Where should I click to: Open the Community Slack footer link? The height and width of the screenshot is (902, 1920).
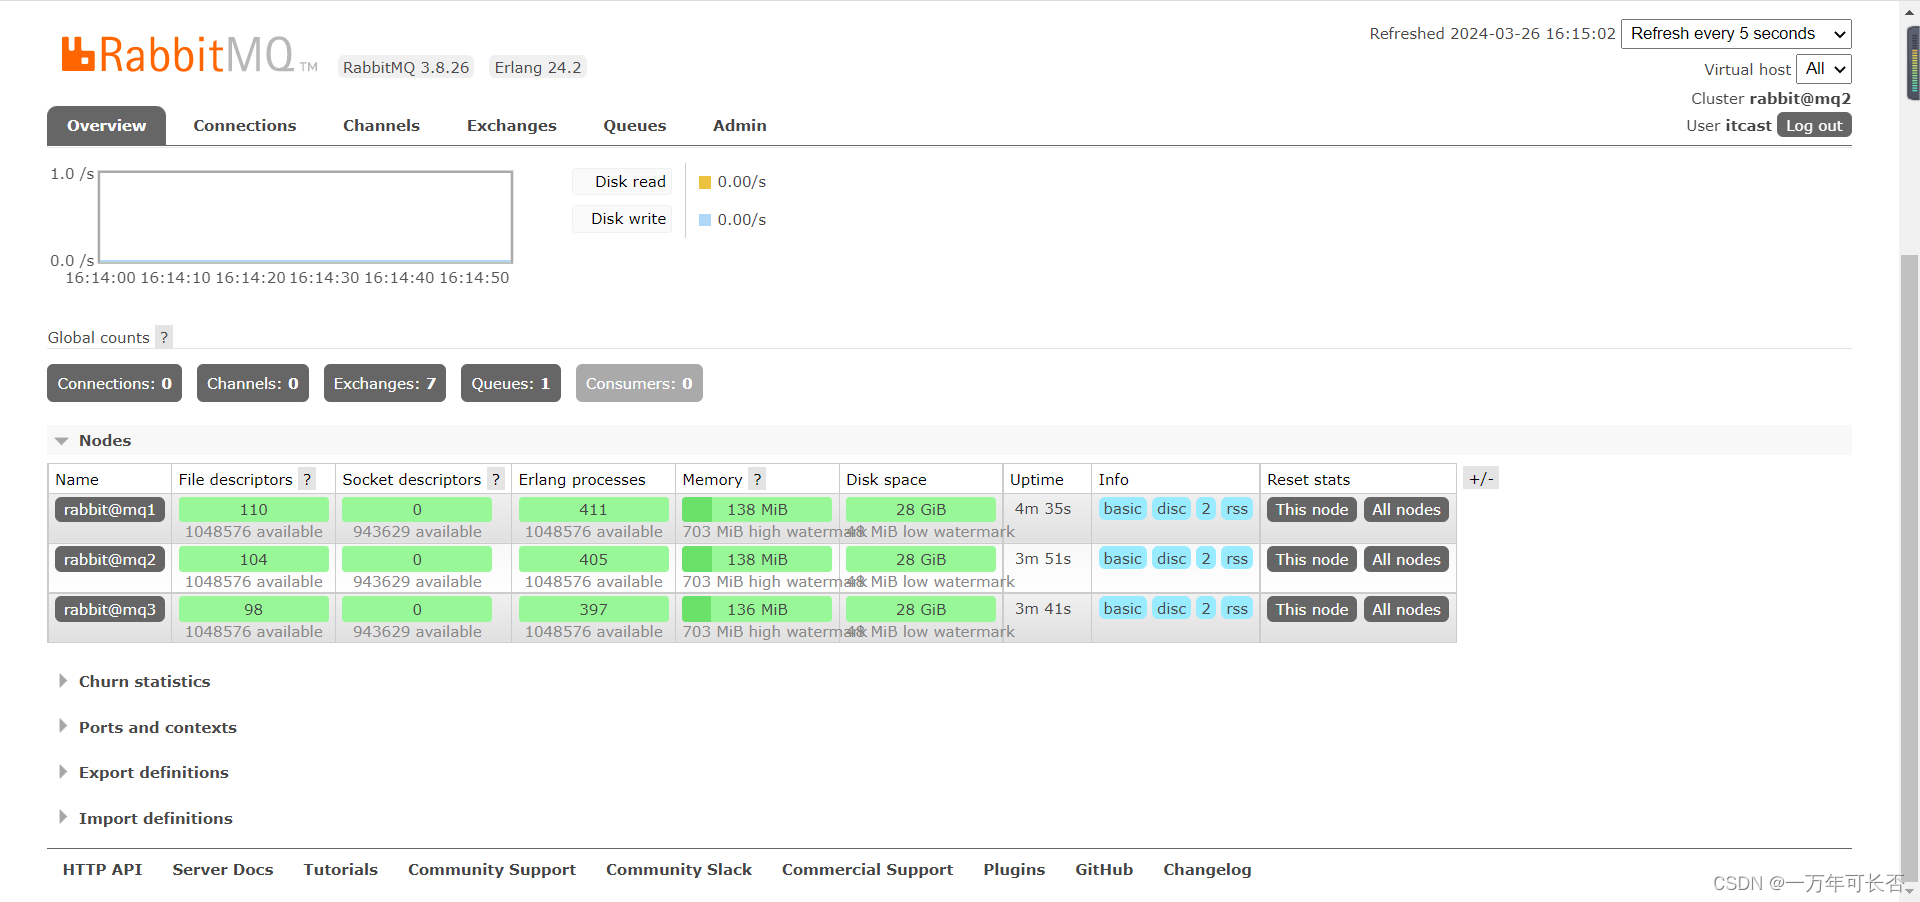click(678, 869)
